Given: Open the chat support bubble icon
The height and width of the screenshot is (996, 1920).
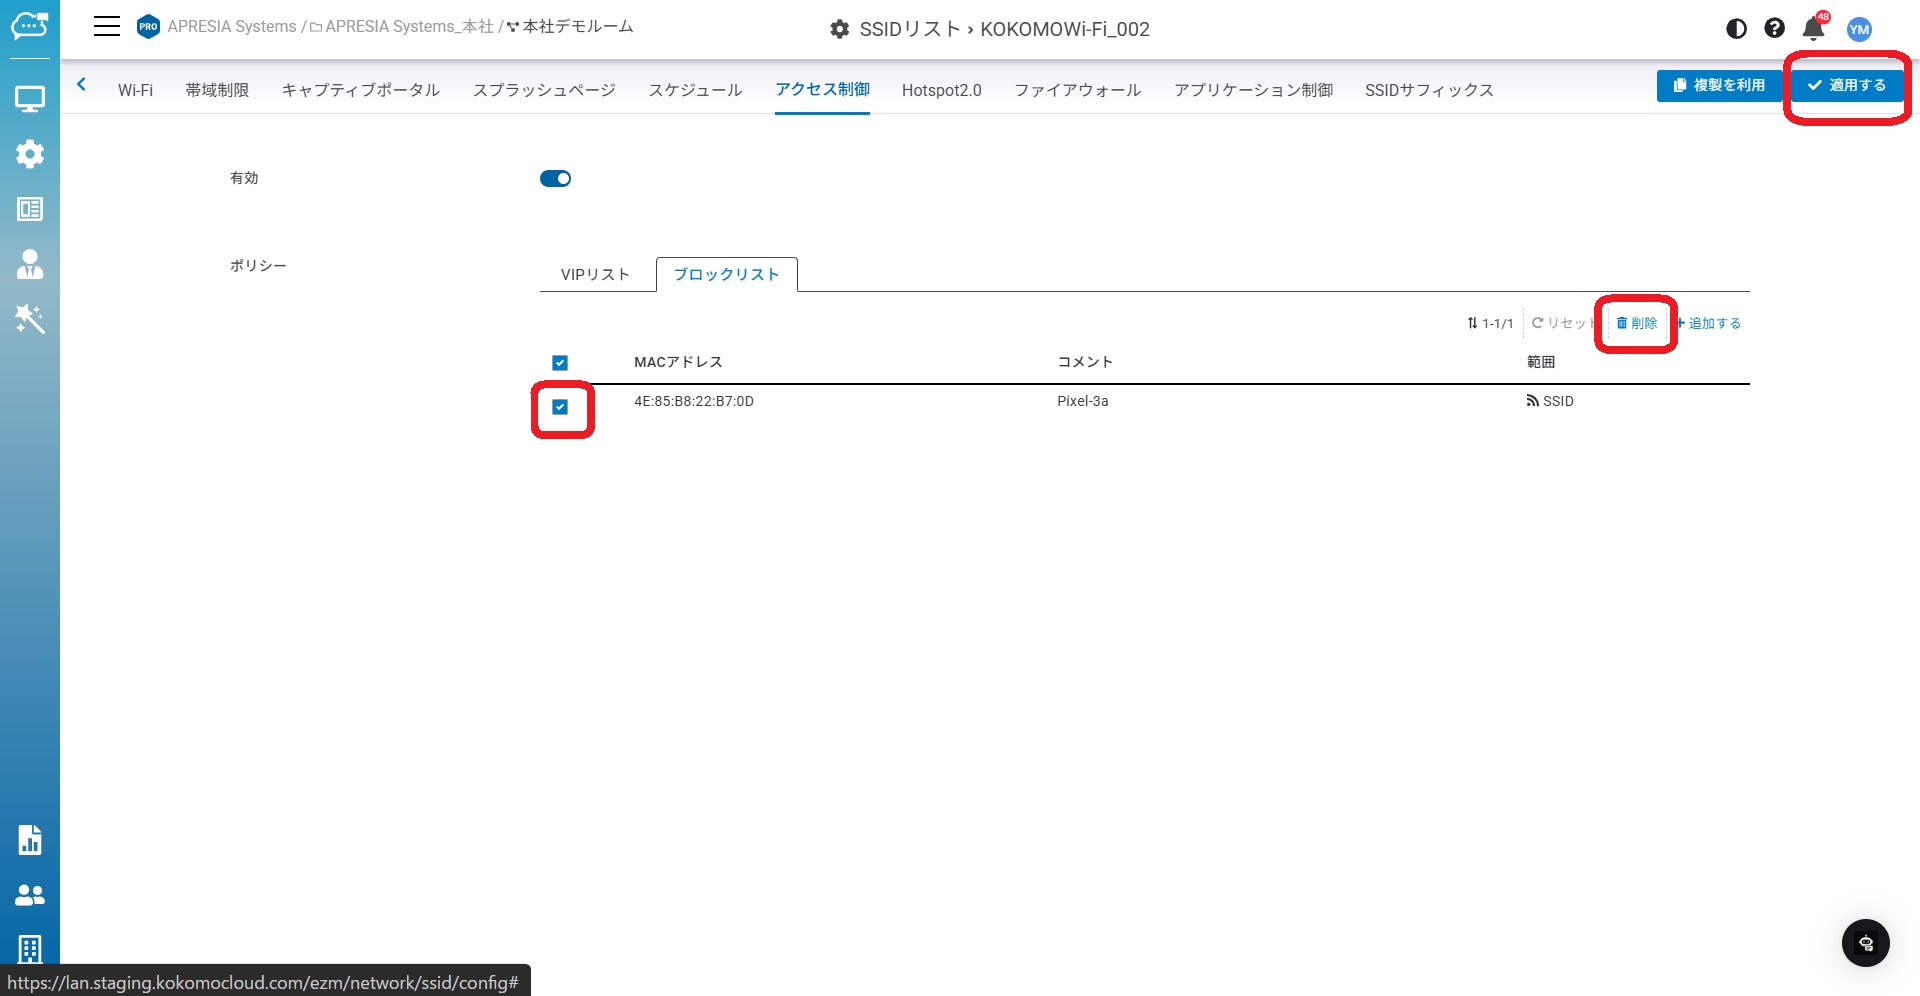Looking at the screenshot, I should (x=1865, y=943).
